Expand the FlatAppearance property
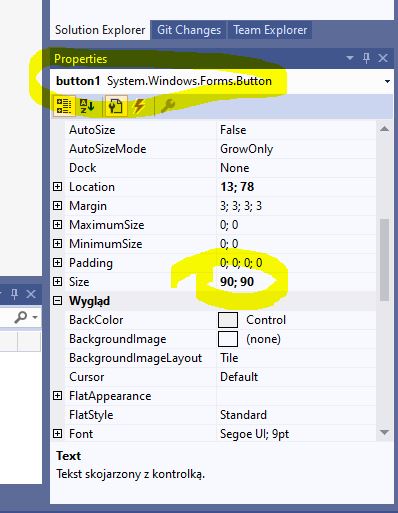This screenshot has width=398, height=513. pyautogui.click(x=57, y=396)
